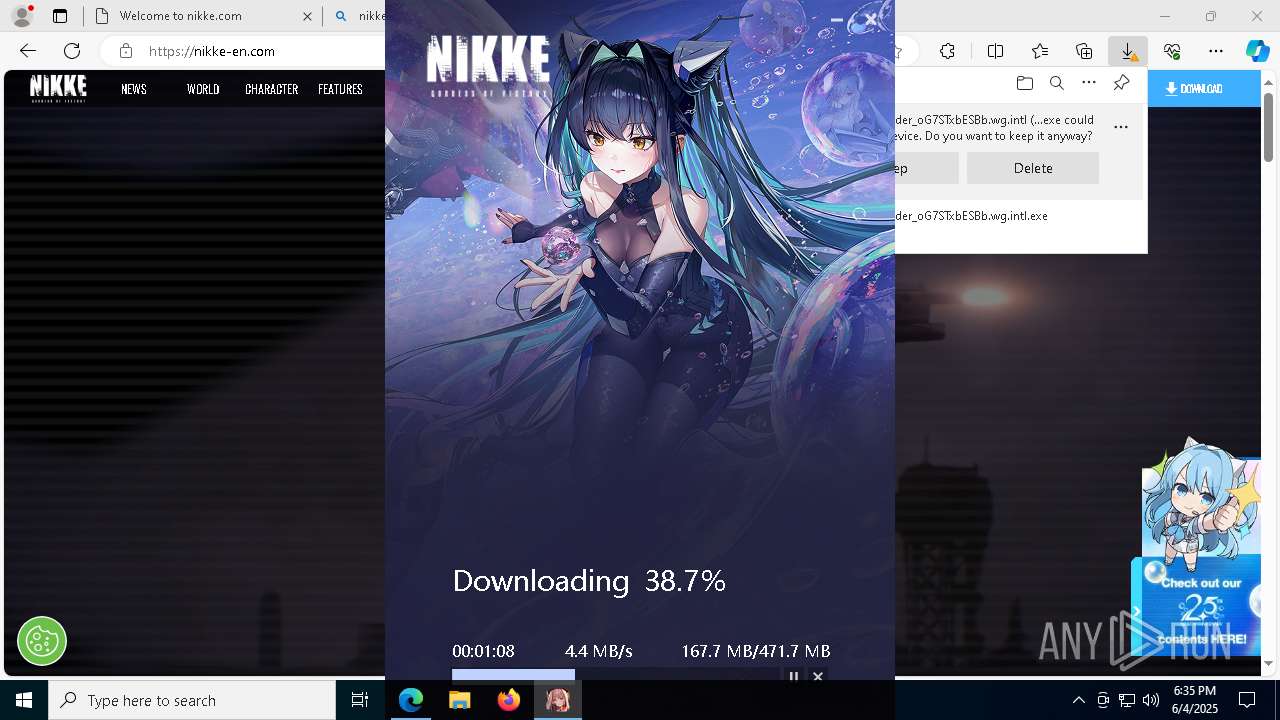Image resolution: width=1280 pixels, height=720 pixels.
Task: Toggle Edge split screen
Action: [995, 51]
